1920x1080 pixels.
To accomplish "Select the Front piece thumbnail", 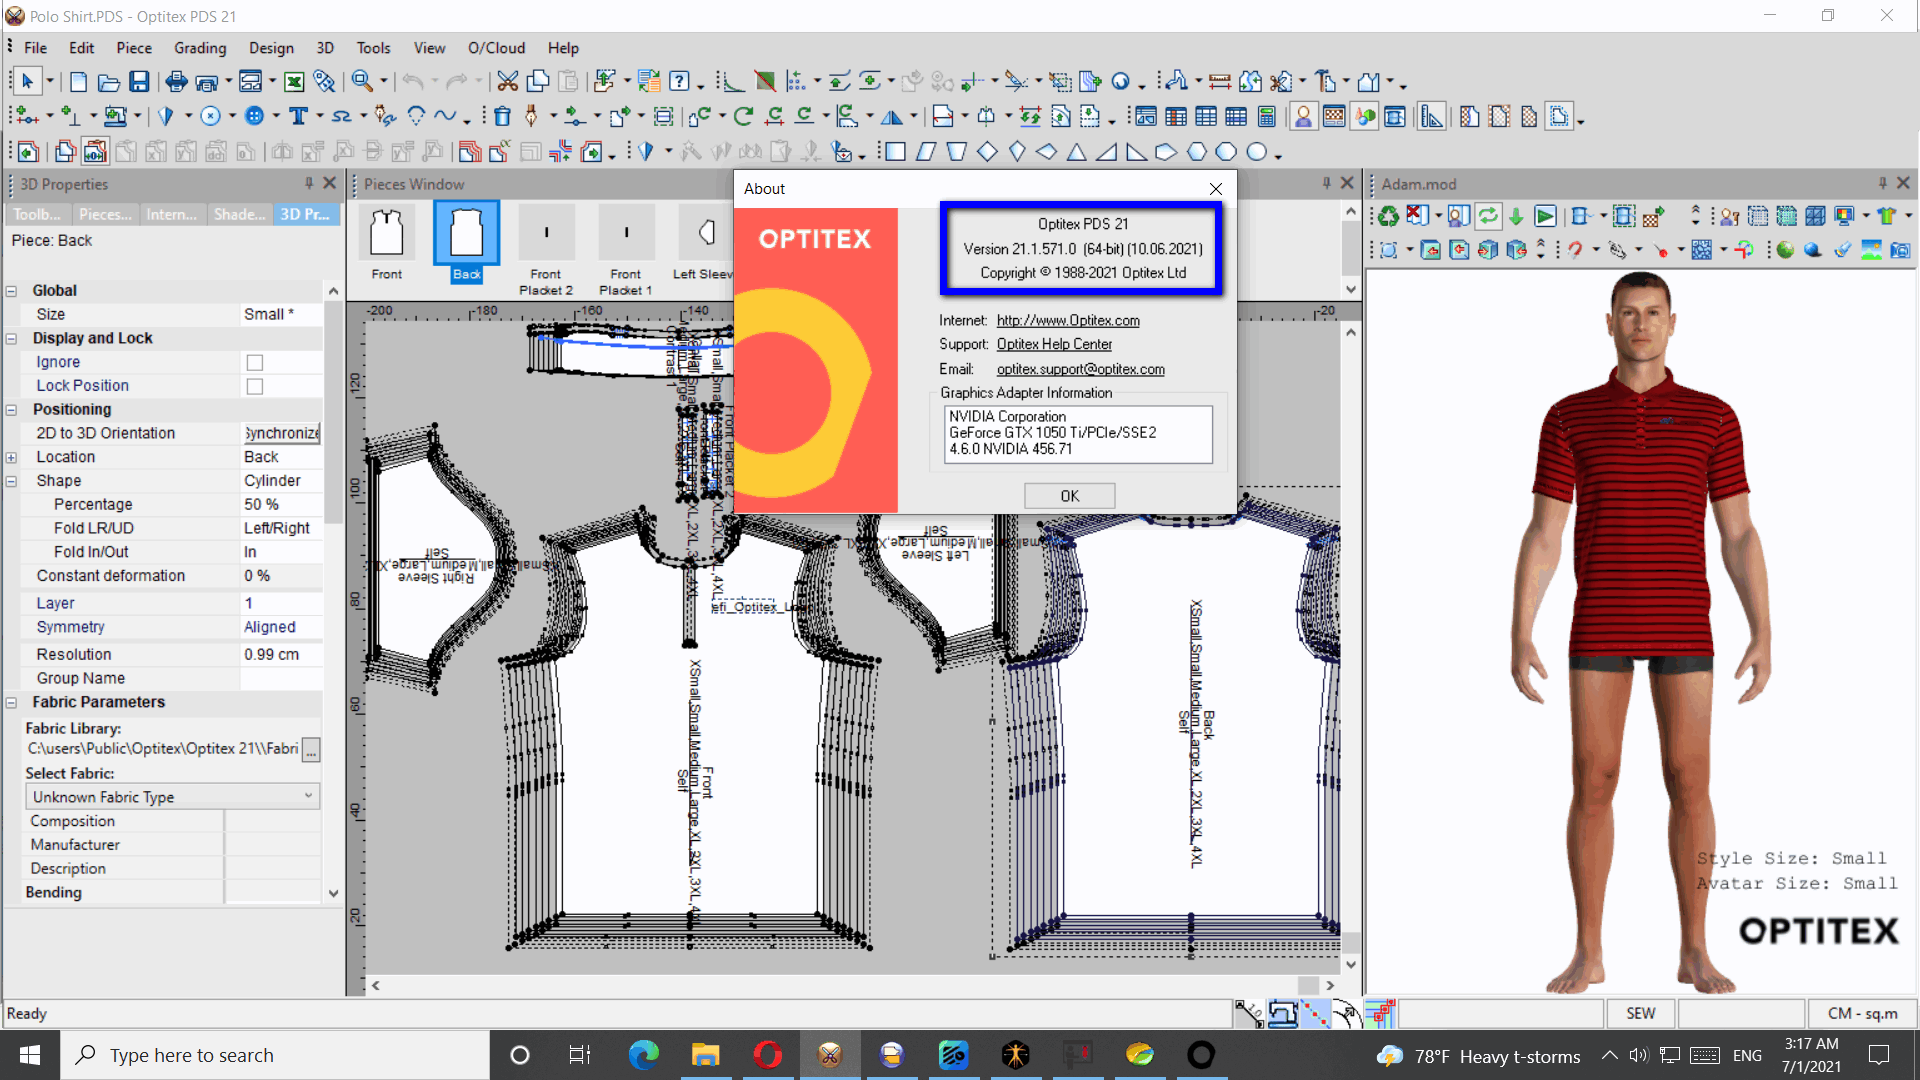I will point(387,244).
